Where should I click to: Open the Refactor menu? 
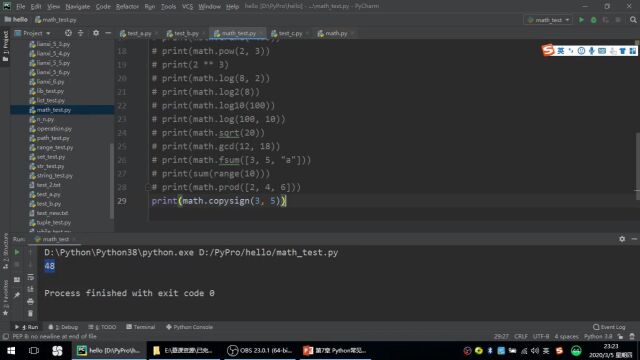pyautogui.click(x=127, y=7)
